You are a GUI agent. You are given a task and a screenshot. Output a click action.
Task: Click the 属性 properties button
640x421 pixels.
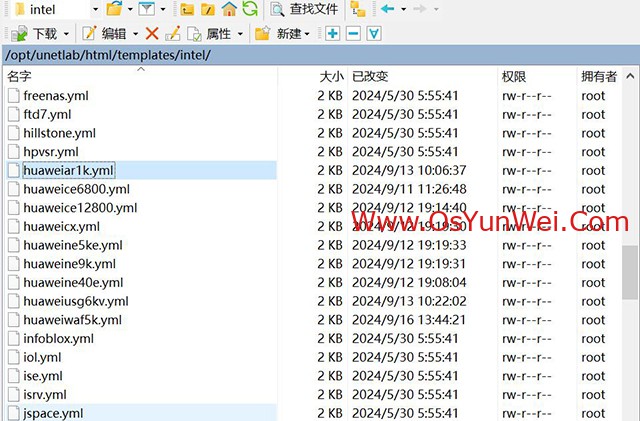[x=209, y=33]
